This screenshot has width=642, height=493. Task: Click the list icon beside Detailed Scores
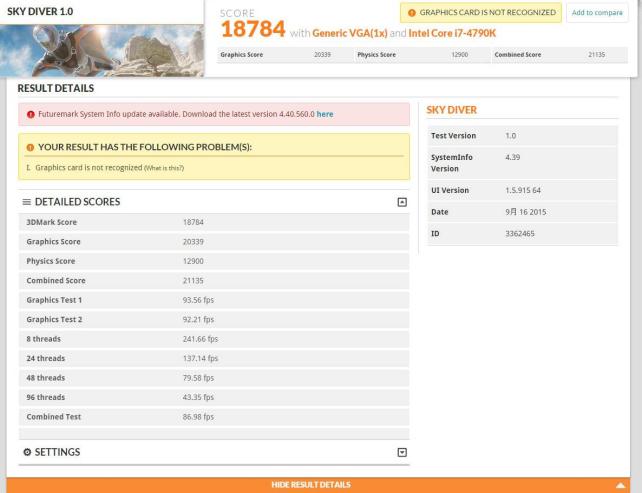pos(27,202)
